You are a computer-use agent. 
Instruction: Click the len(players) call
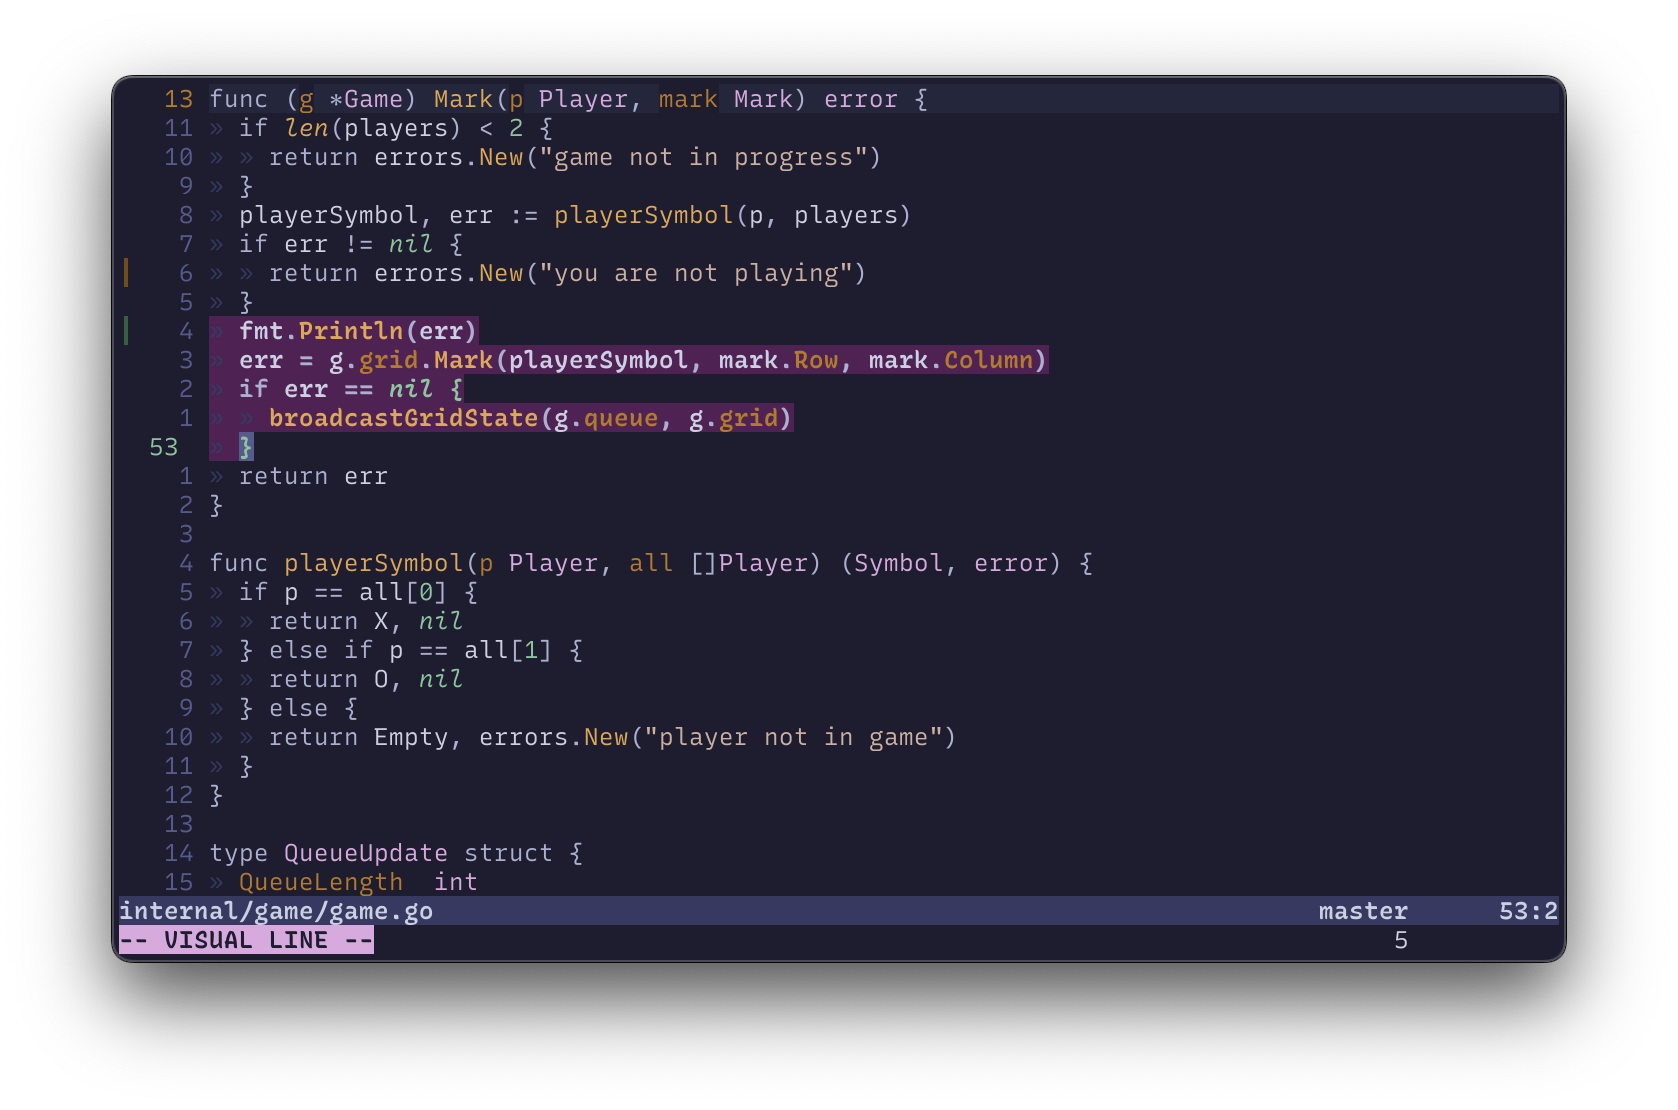[x=373, y=128]
